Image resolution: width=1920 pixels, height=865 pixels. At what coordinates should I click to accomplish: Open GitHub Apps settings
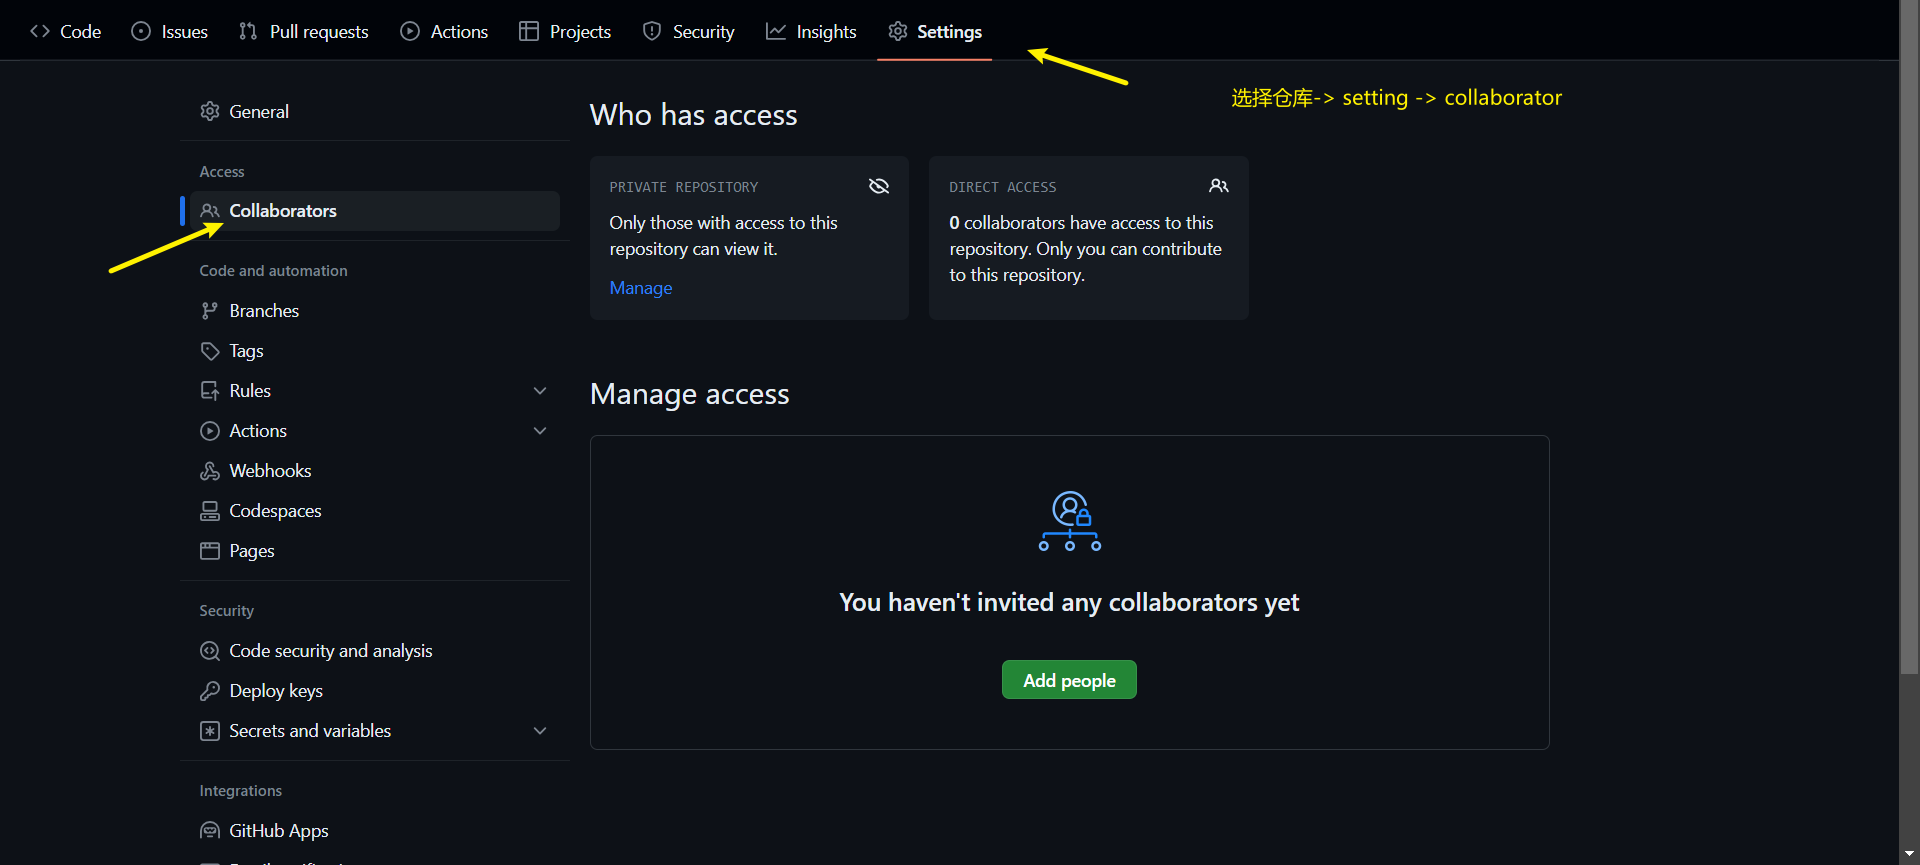pyautogui.click(x=375, y=831)
